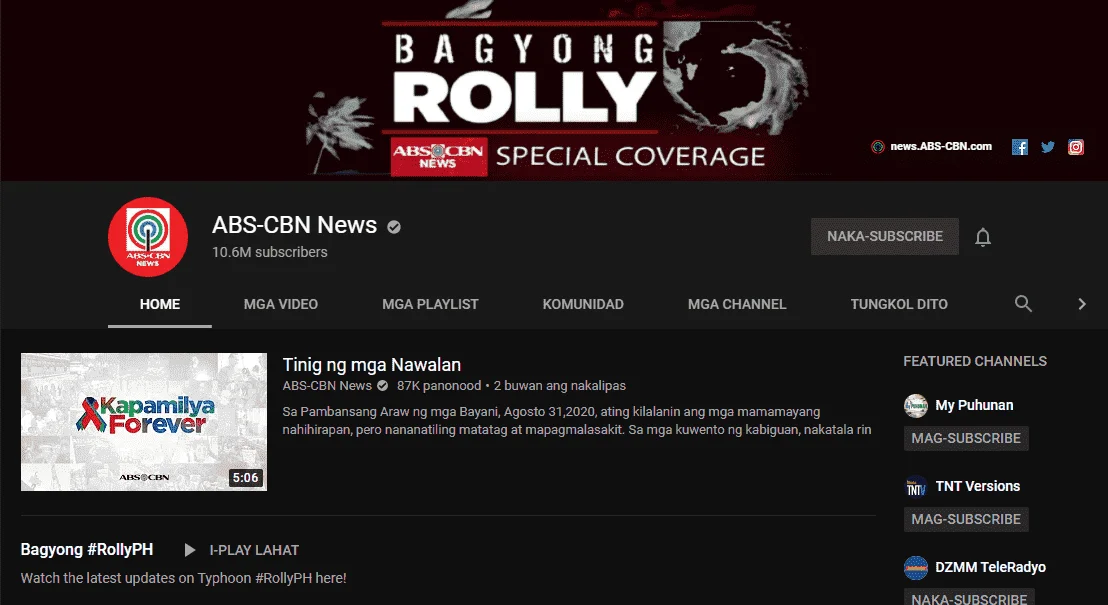Click the '2 buwan ang nakalipas' upload date
The width and height of the screenshot is (1108, 605).
pos(560,386)
